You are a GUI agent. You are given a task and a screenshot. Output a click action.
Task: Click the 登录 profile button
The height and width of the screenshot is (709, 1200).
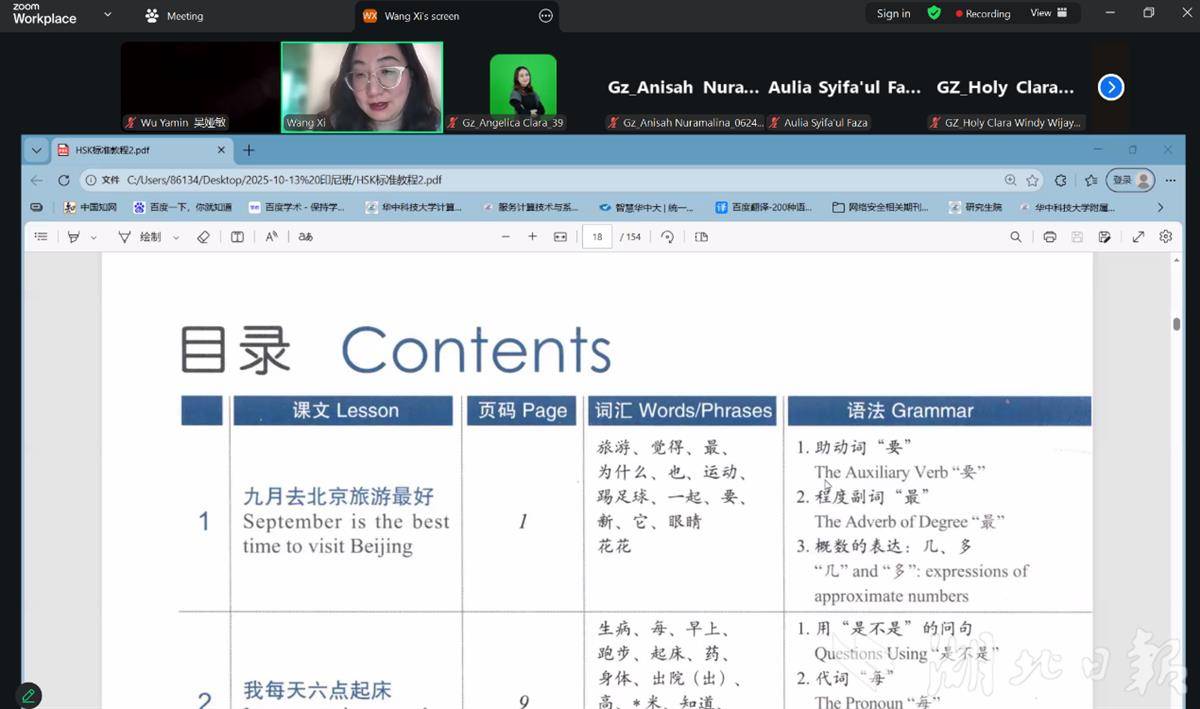pyautogui.click(x=1130, y=180)
